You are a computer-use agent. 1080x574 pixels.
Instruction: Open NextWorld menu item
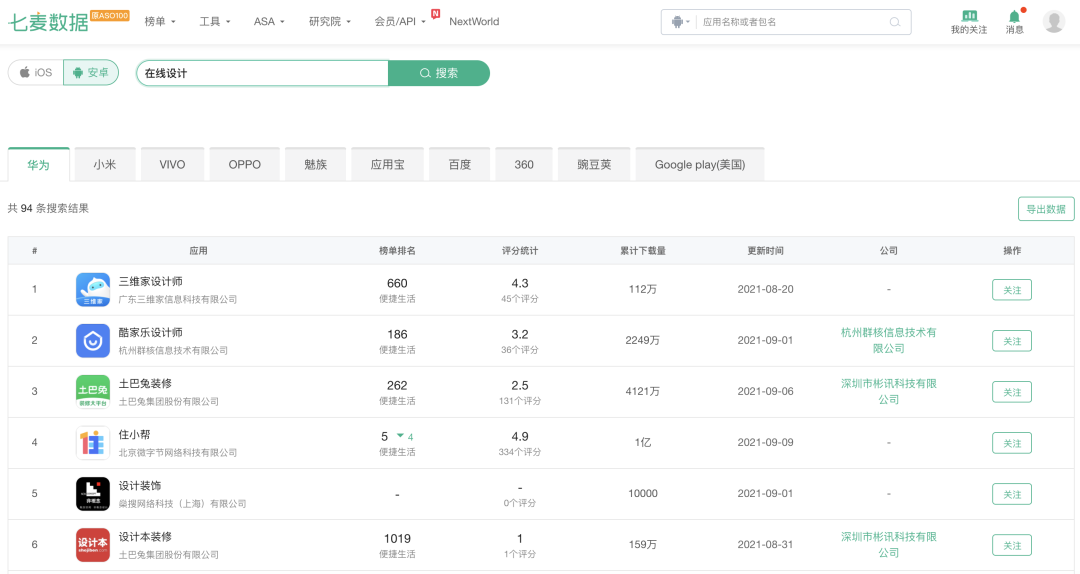coord(474,21)
